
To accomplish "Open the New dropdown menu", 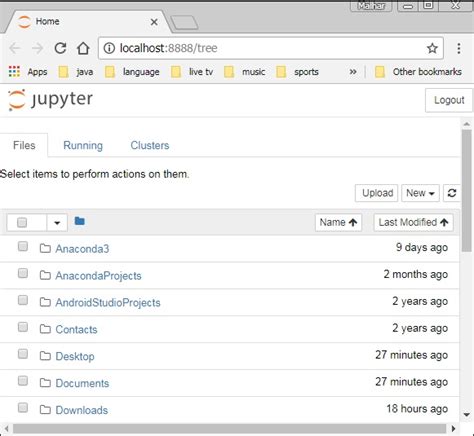I will (420, 193).
